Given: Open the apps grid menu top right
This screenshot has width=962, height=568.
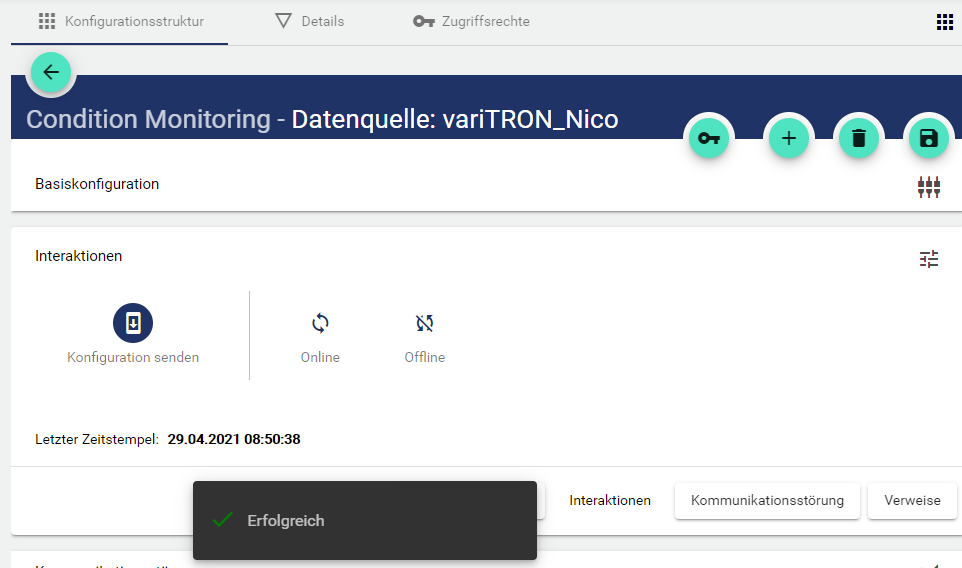Looking at the screenshot, I should pos(944,22).
